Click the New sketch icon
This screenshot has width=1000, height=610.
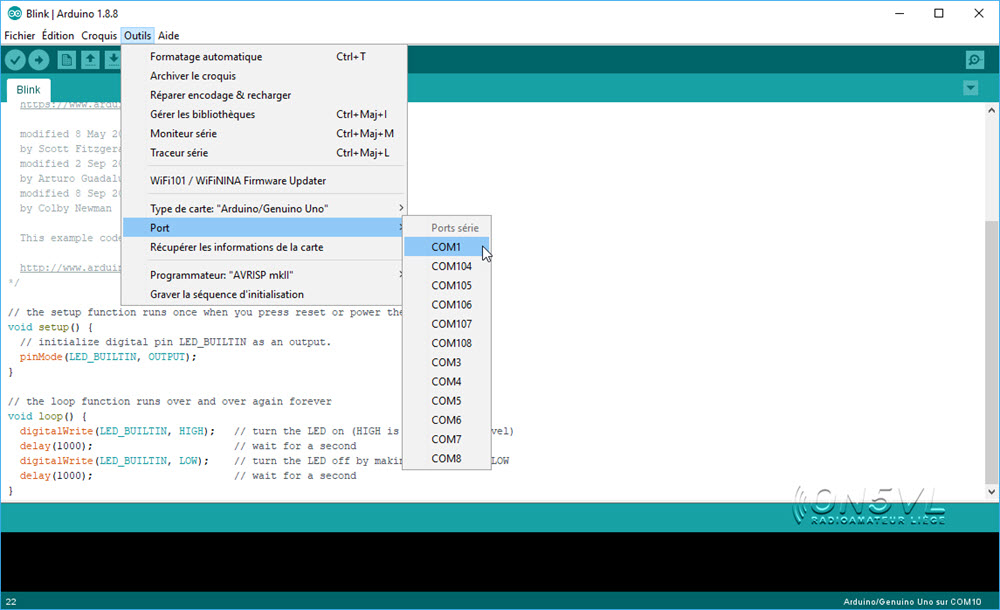[66, 60]
